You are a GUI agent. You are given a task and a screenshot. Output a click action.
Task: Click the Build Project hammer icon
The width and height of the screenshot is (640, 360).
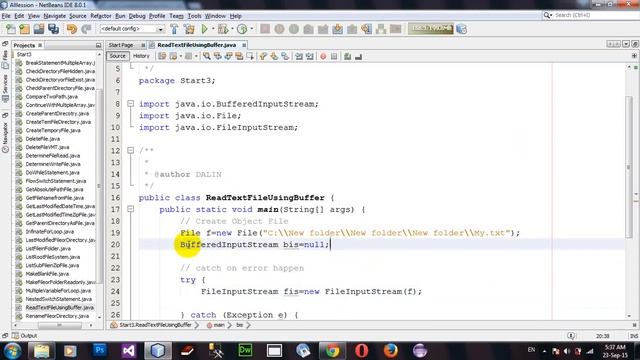[x=174, y=29]
